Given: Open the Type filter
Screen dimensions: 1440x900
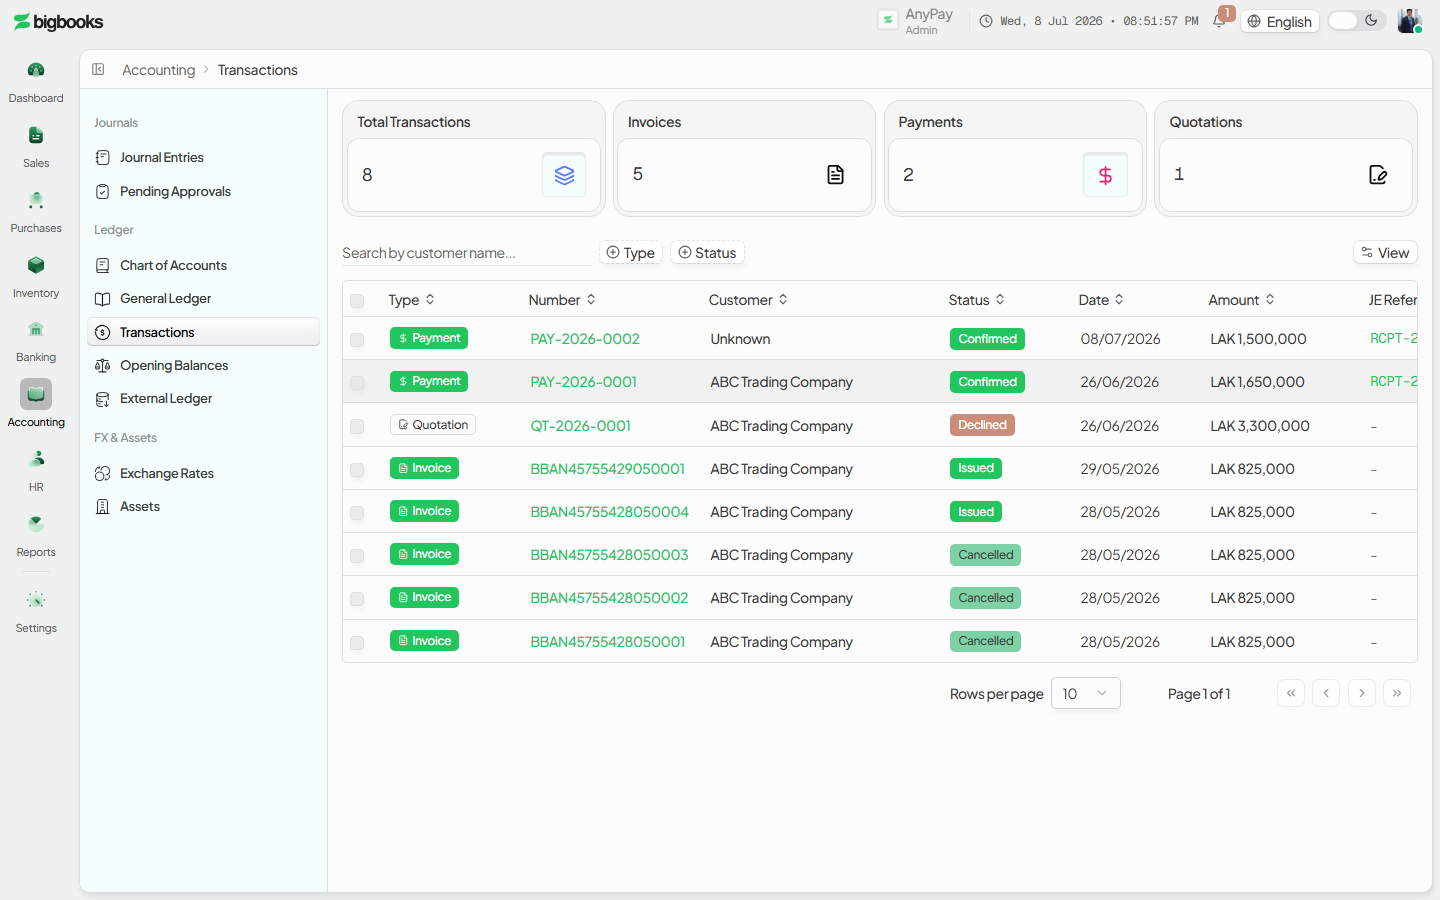Looking at the screenshot, I should pos(631,253).
